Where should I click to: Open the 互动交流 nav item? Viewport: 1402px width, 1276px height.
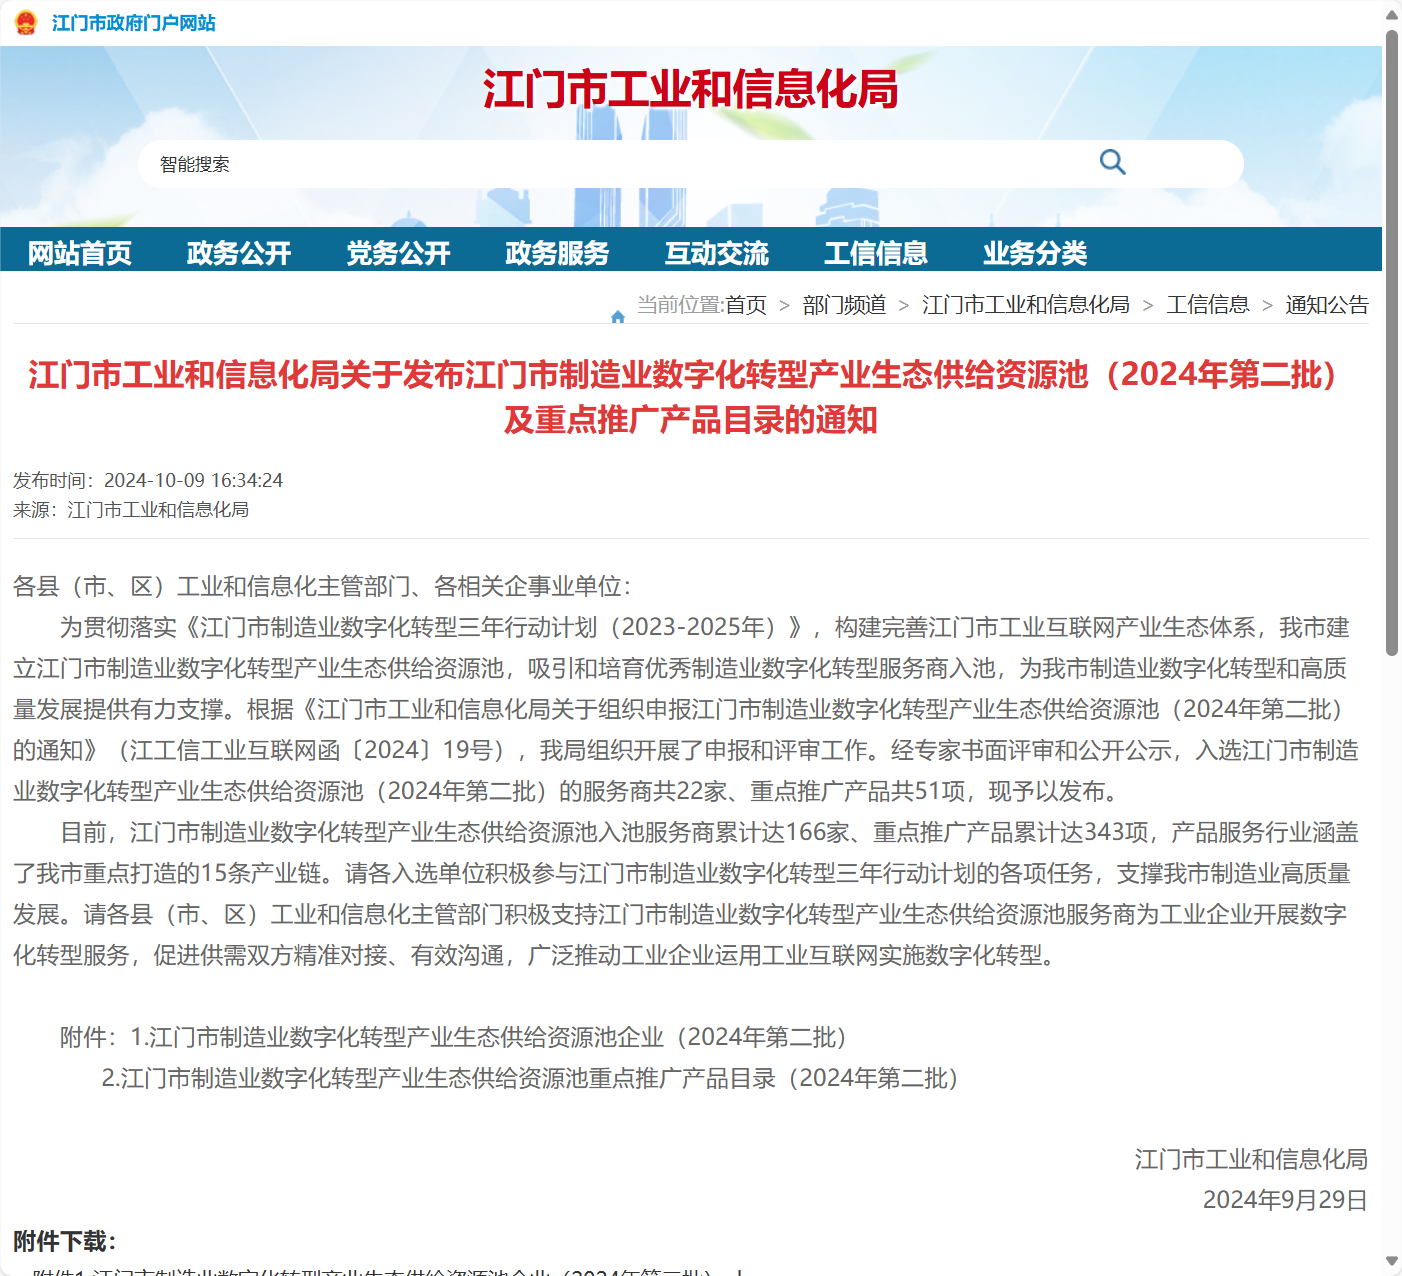click(717, 253)
